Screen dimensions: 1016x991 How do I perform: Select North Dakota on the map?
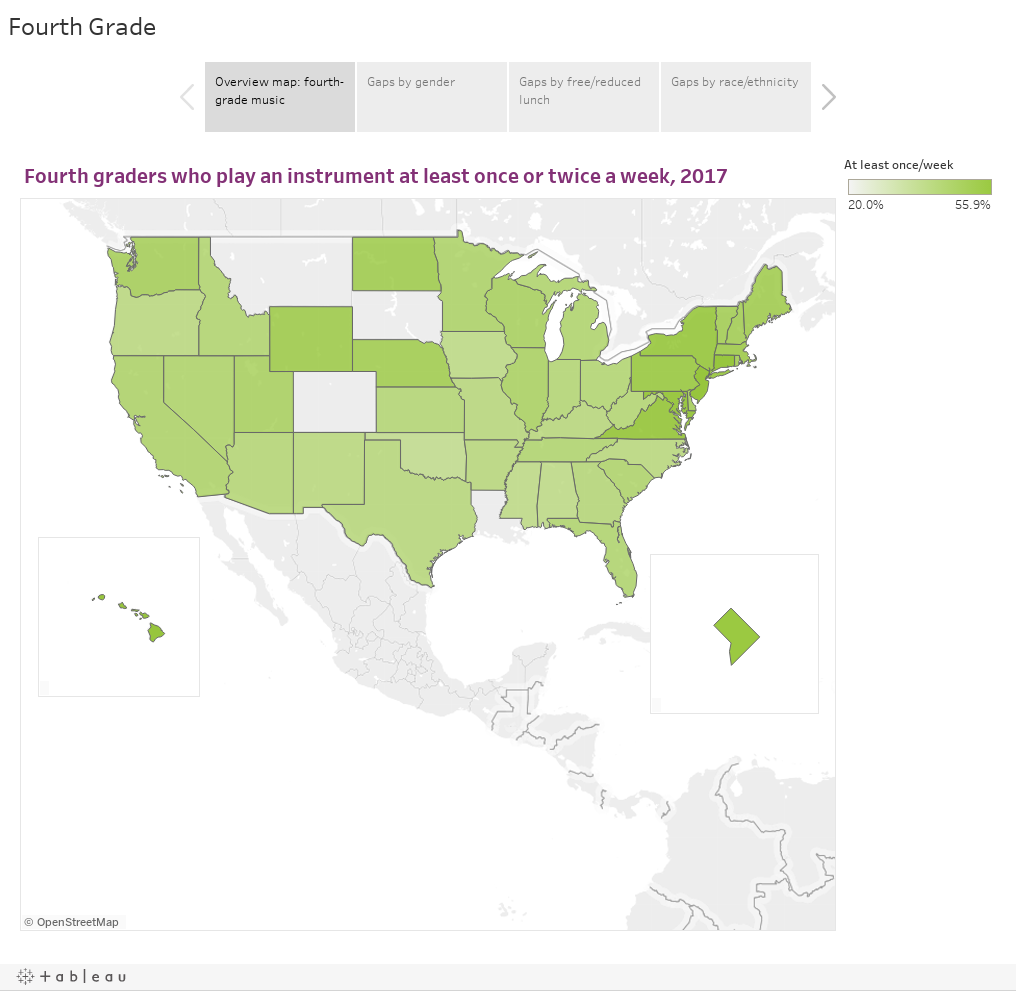pyautogui.click(x=395, y=264)
